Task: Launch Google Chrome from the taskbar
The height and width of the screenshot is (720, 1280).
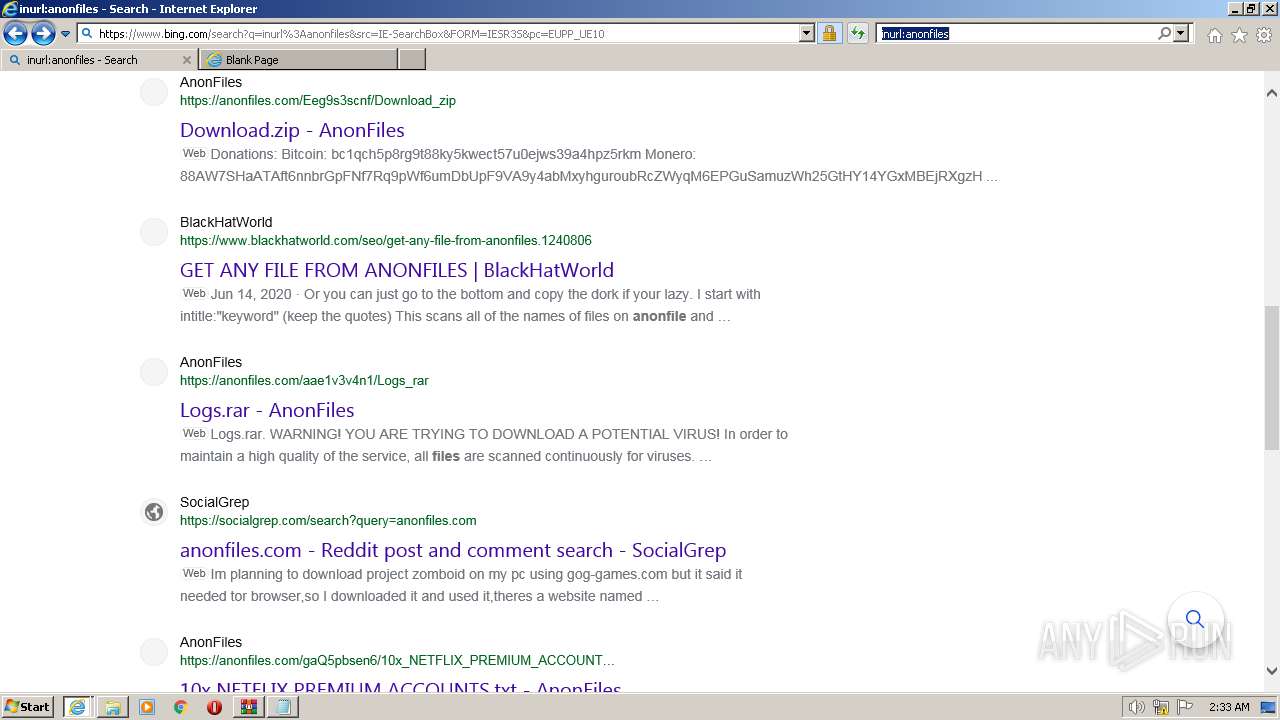Action: 180,707
